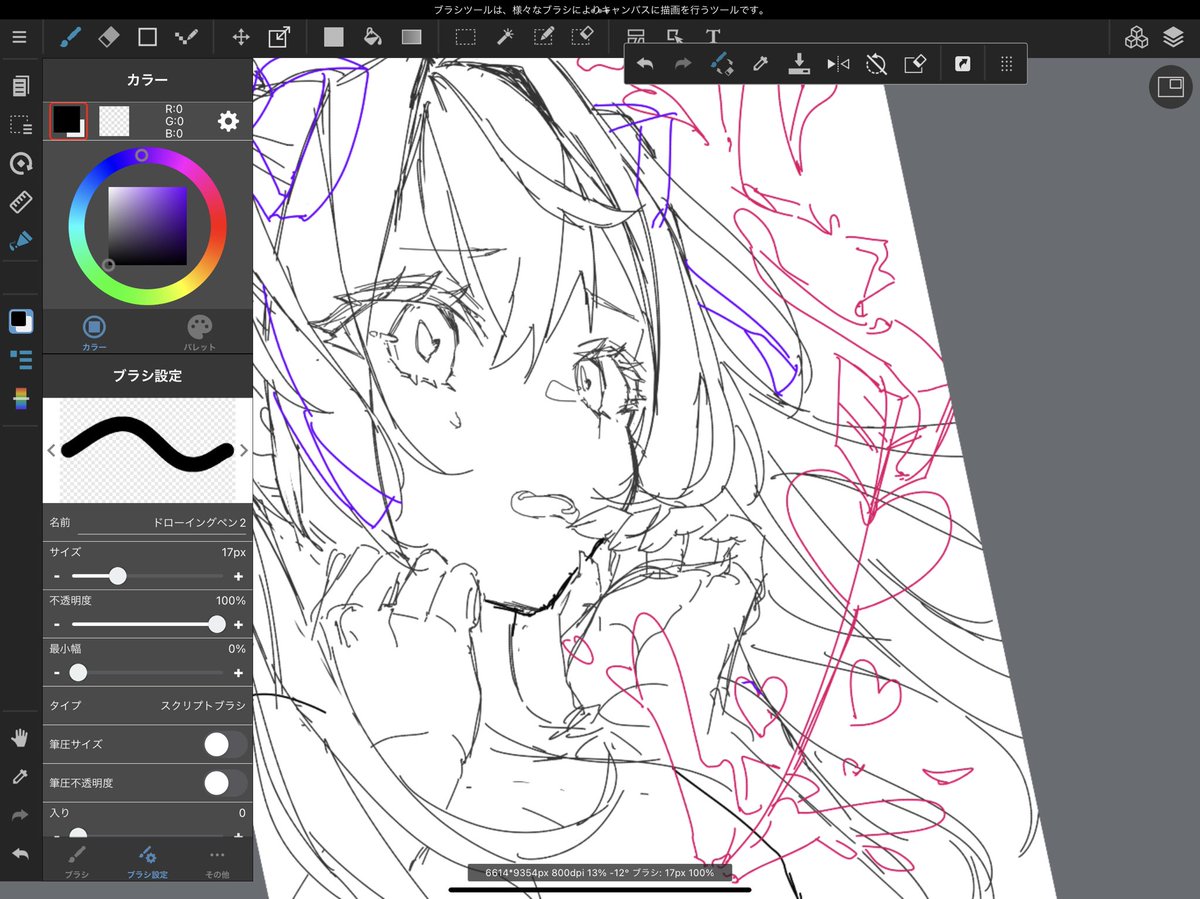Click redo arrow in left sidebar
Viewport: 1200px width, 899px height.
(20, 815)
